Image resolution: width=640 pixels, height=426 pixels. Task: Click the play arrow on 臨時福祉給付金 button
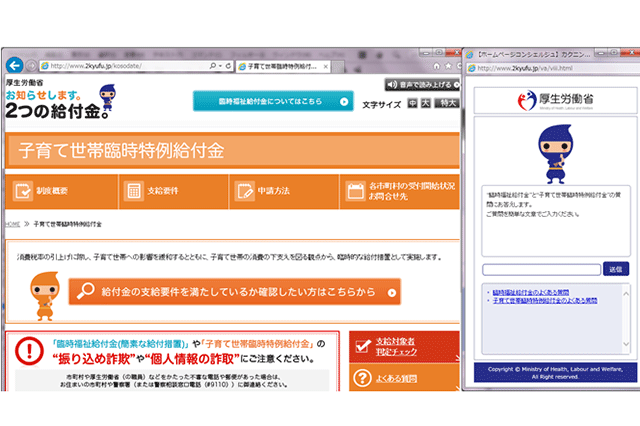(344, 102)
